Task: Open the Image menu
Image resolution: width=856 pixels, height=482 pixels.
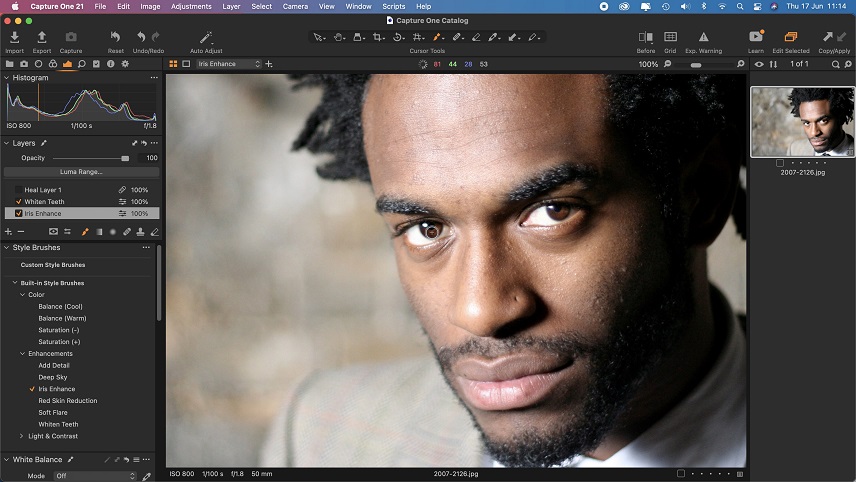Action: tap(150, 7)
